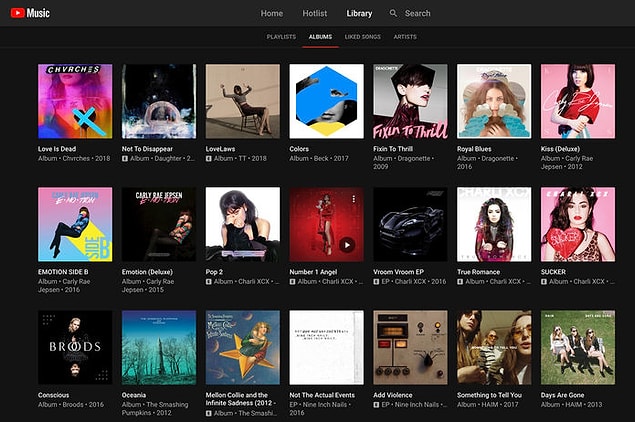The image size is (635, 422).
Task: Click the Colors album title
Action: (x=299, y=149)
